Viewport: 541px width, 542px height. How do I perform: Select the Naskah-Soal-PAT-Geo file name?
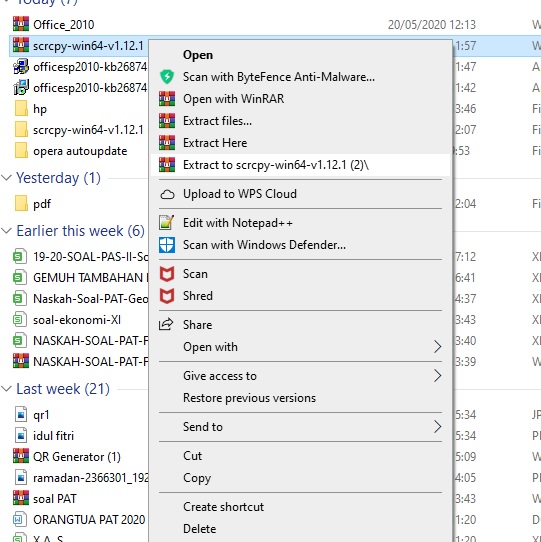[x=91, y=299]
